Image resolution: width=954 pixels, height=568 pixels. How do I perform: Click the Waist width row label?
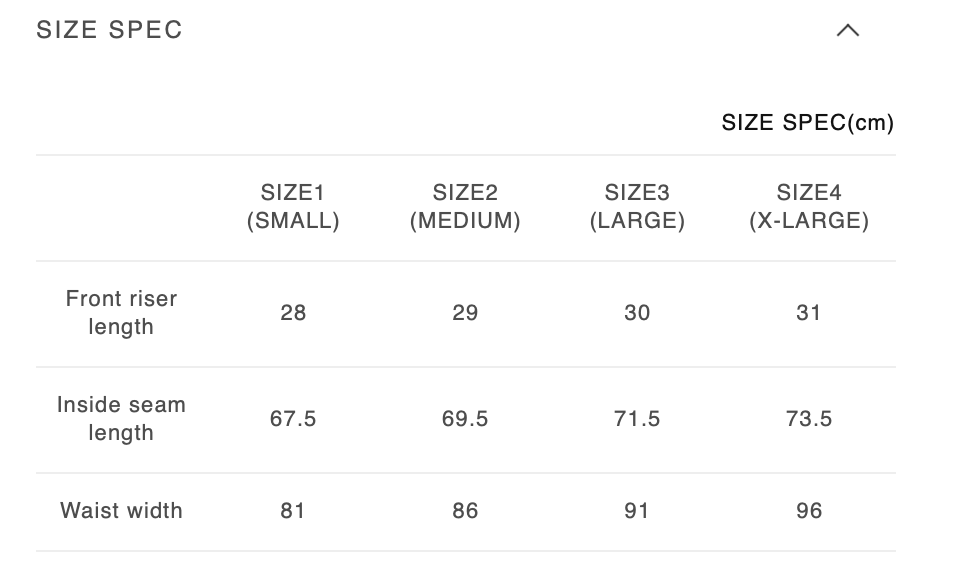click(x=121, y=511)
